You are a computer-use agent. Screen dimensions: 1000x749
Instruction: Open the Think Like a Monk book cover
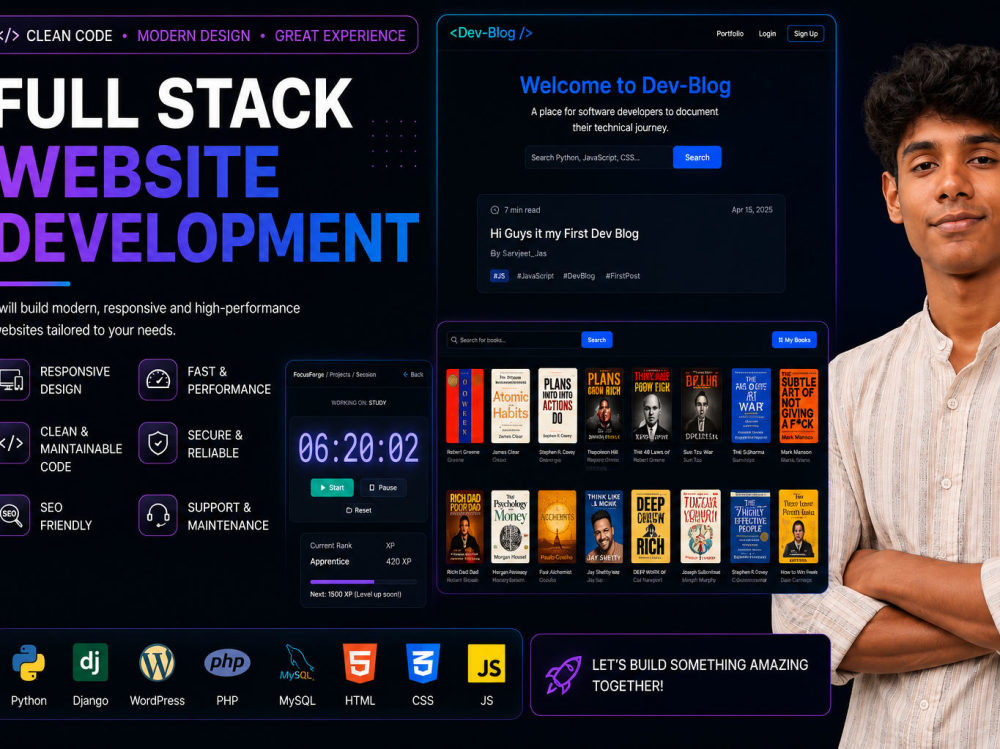coord(603,526)
